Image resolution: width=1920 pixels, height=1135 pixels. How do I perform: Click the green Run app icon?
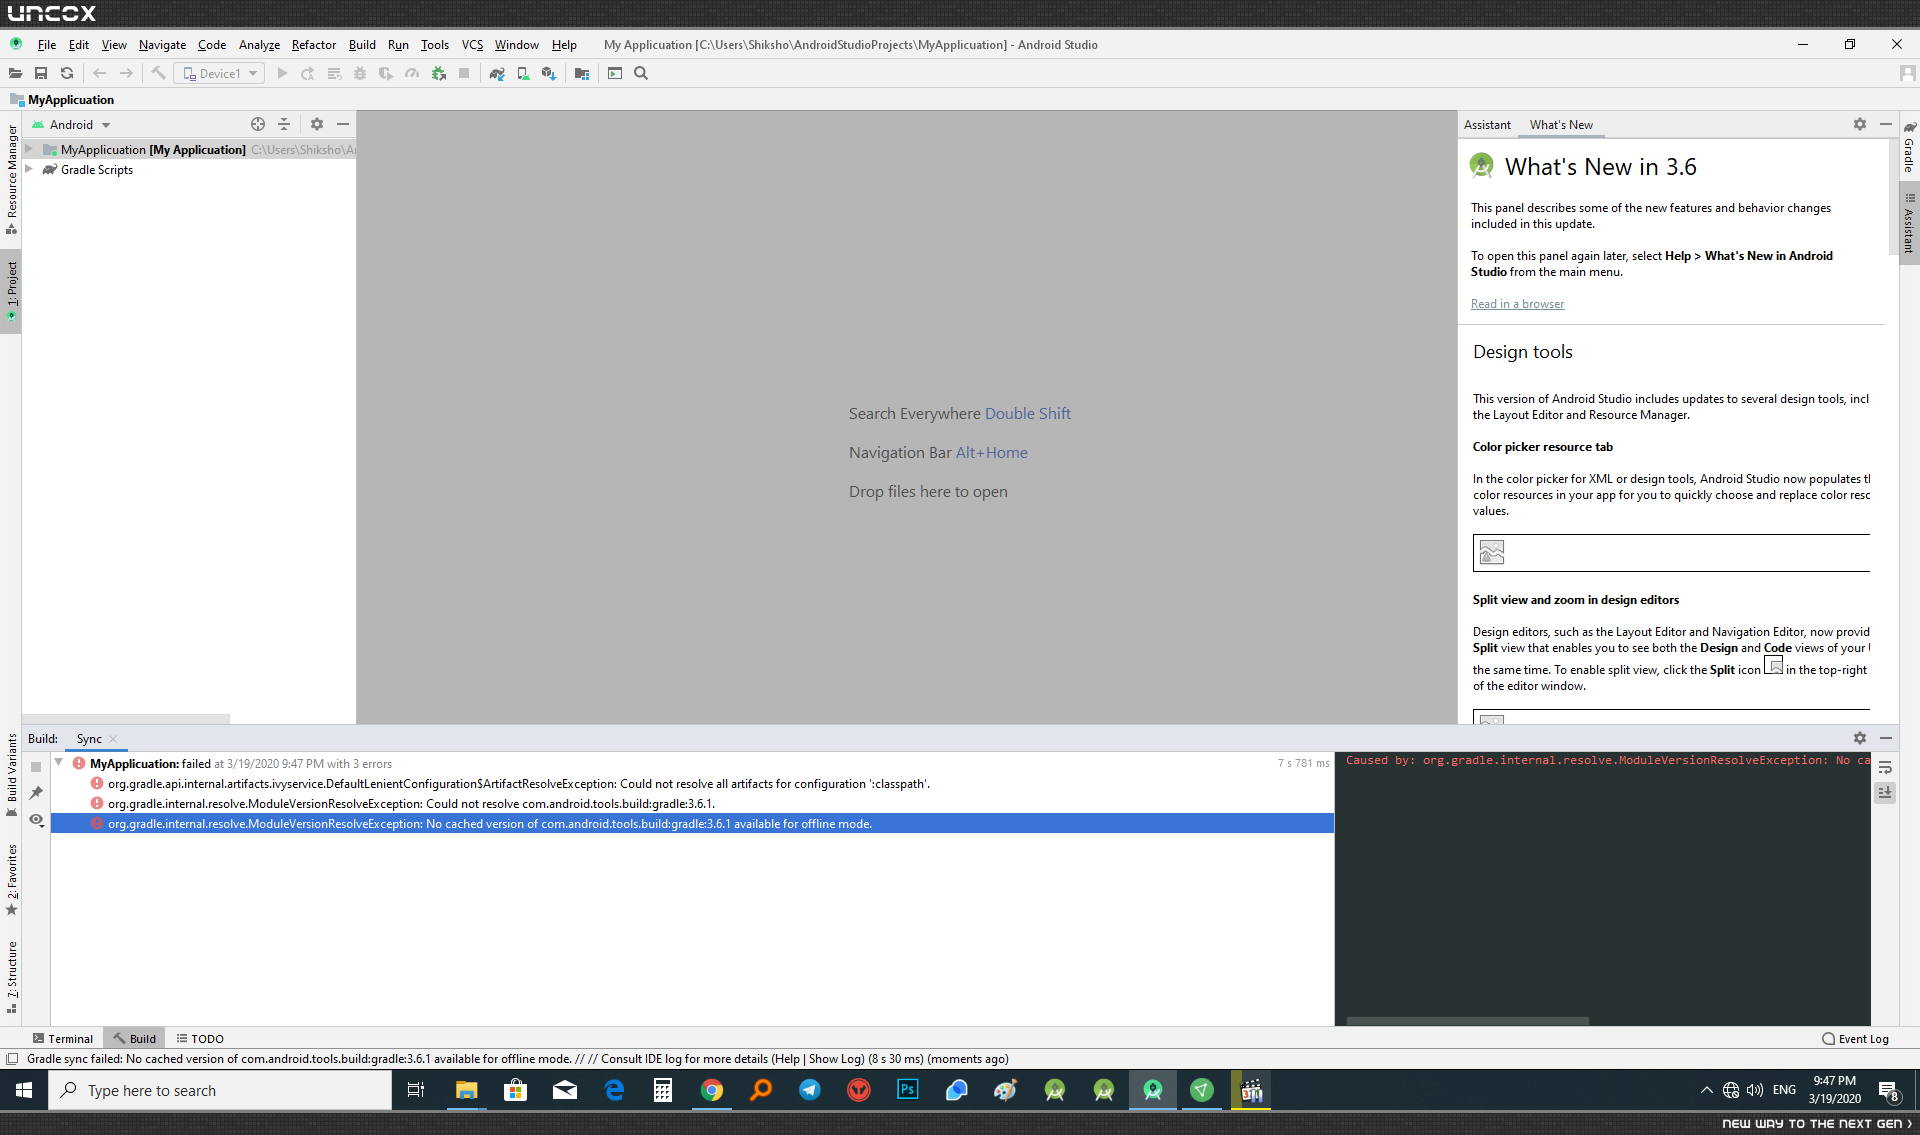point(282,73)
